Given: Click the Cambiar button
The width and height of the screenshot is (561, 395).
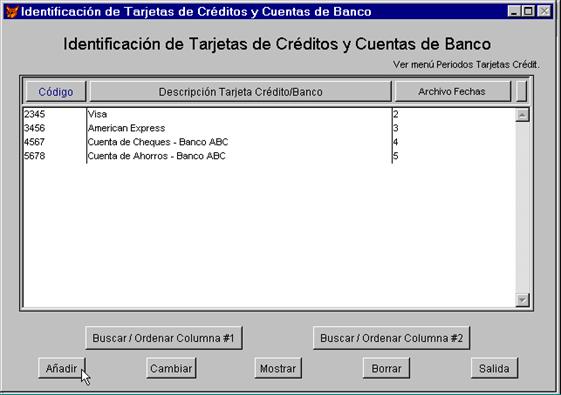Looking at the screenshot, I should point(171,368).
